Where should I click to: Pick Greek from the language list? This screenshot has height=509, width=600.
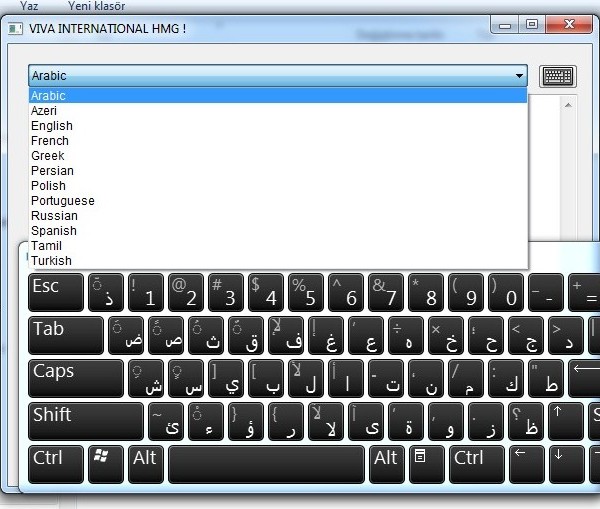tap(278, 155)
